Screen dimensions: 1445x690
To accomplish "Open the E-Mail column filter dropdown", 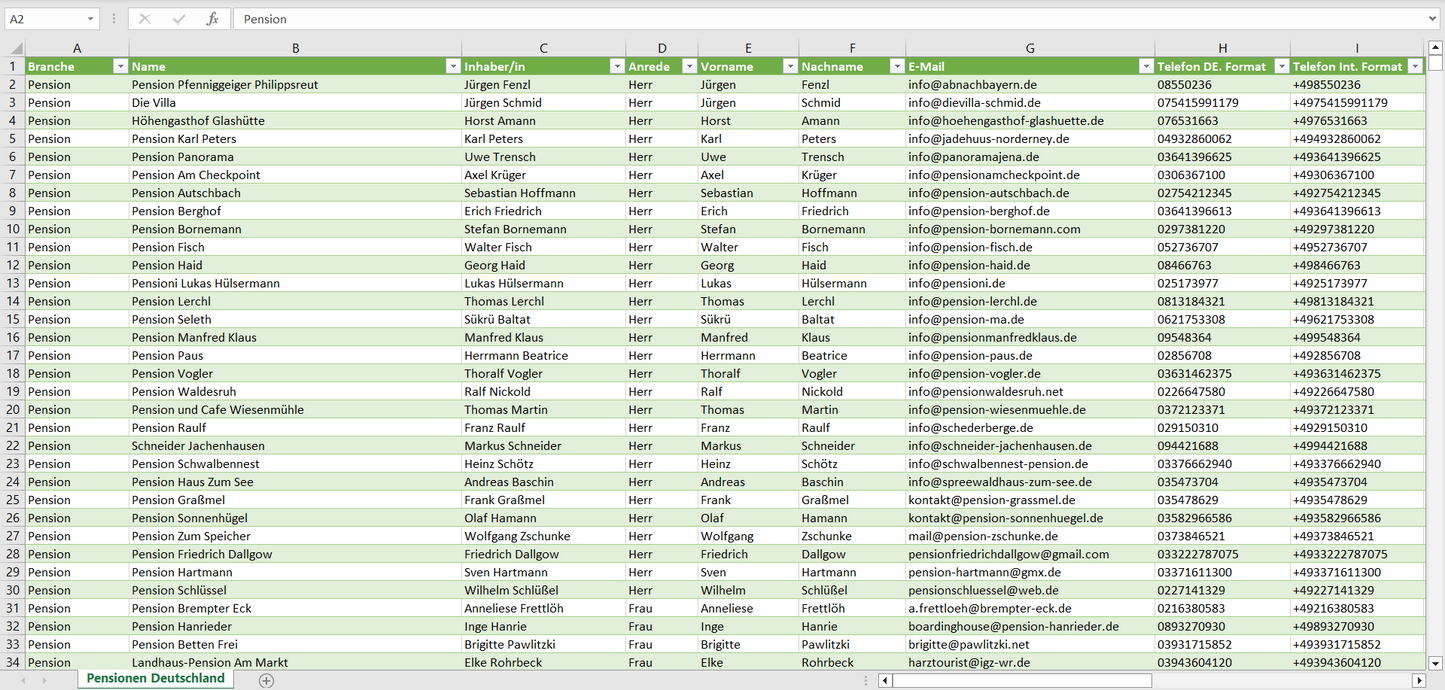I will [x=1145, y=66].
